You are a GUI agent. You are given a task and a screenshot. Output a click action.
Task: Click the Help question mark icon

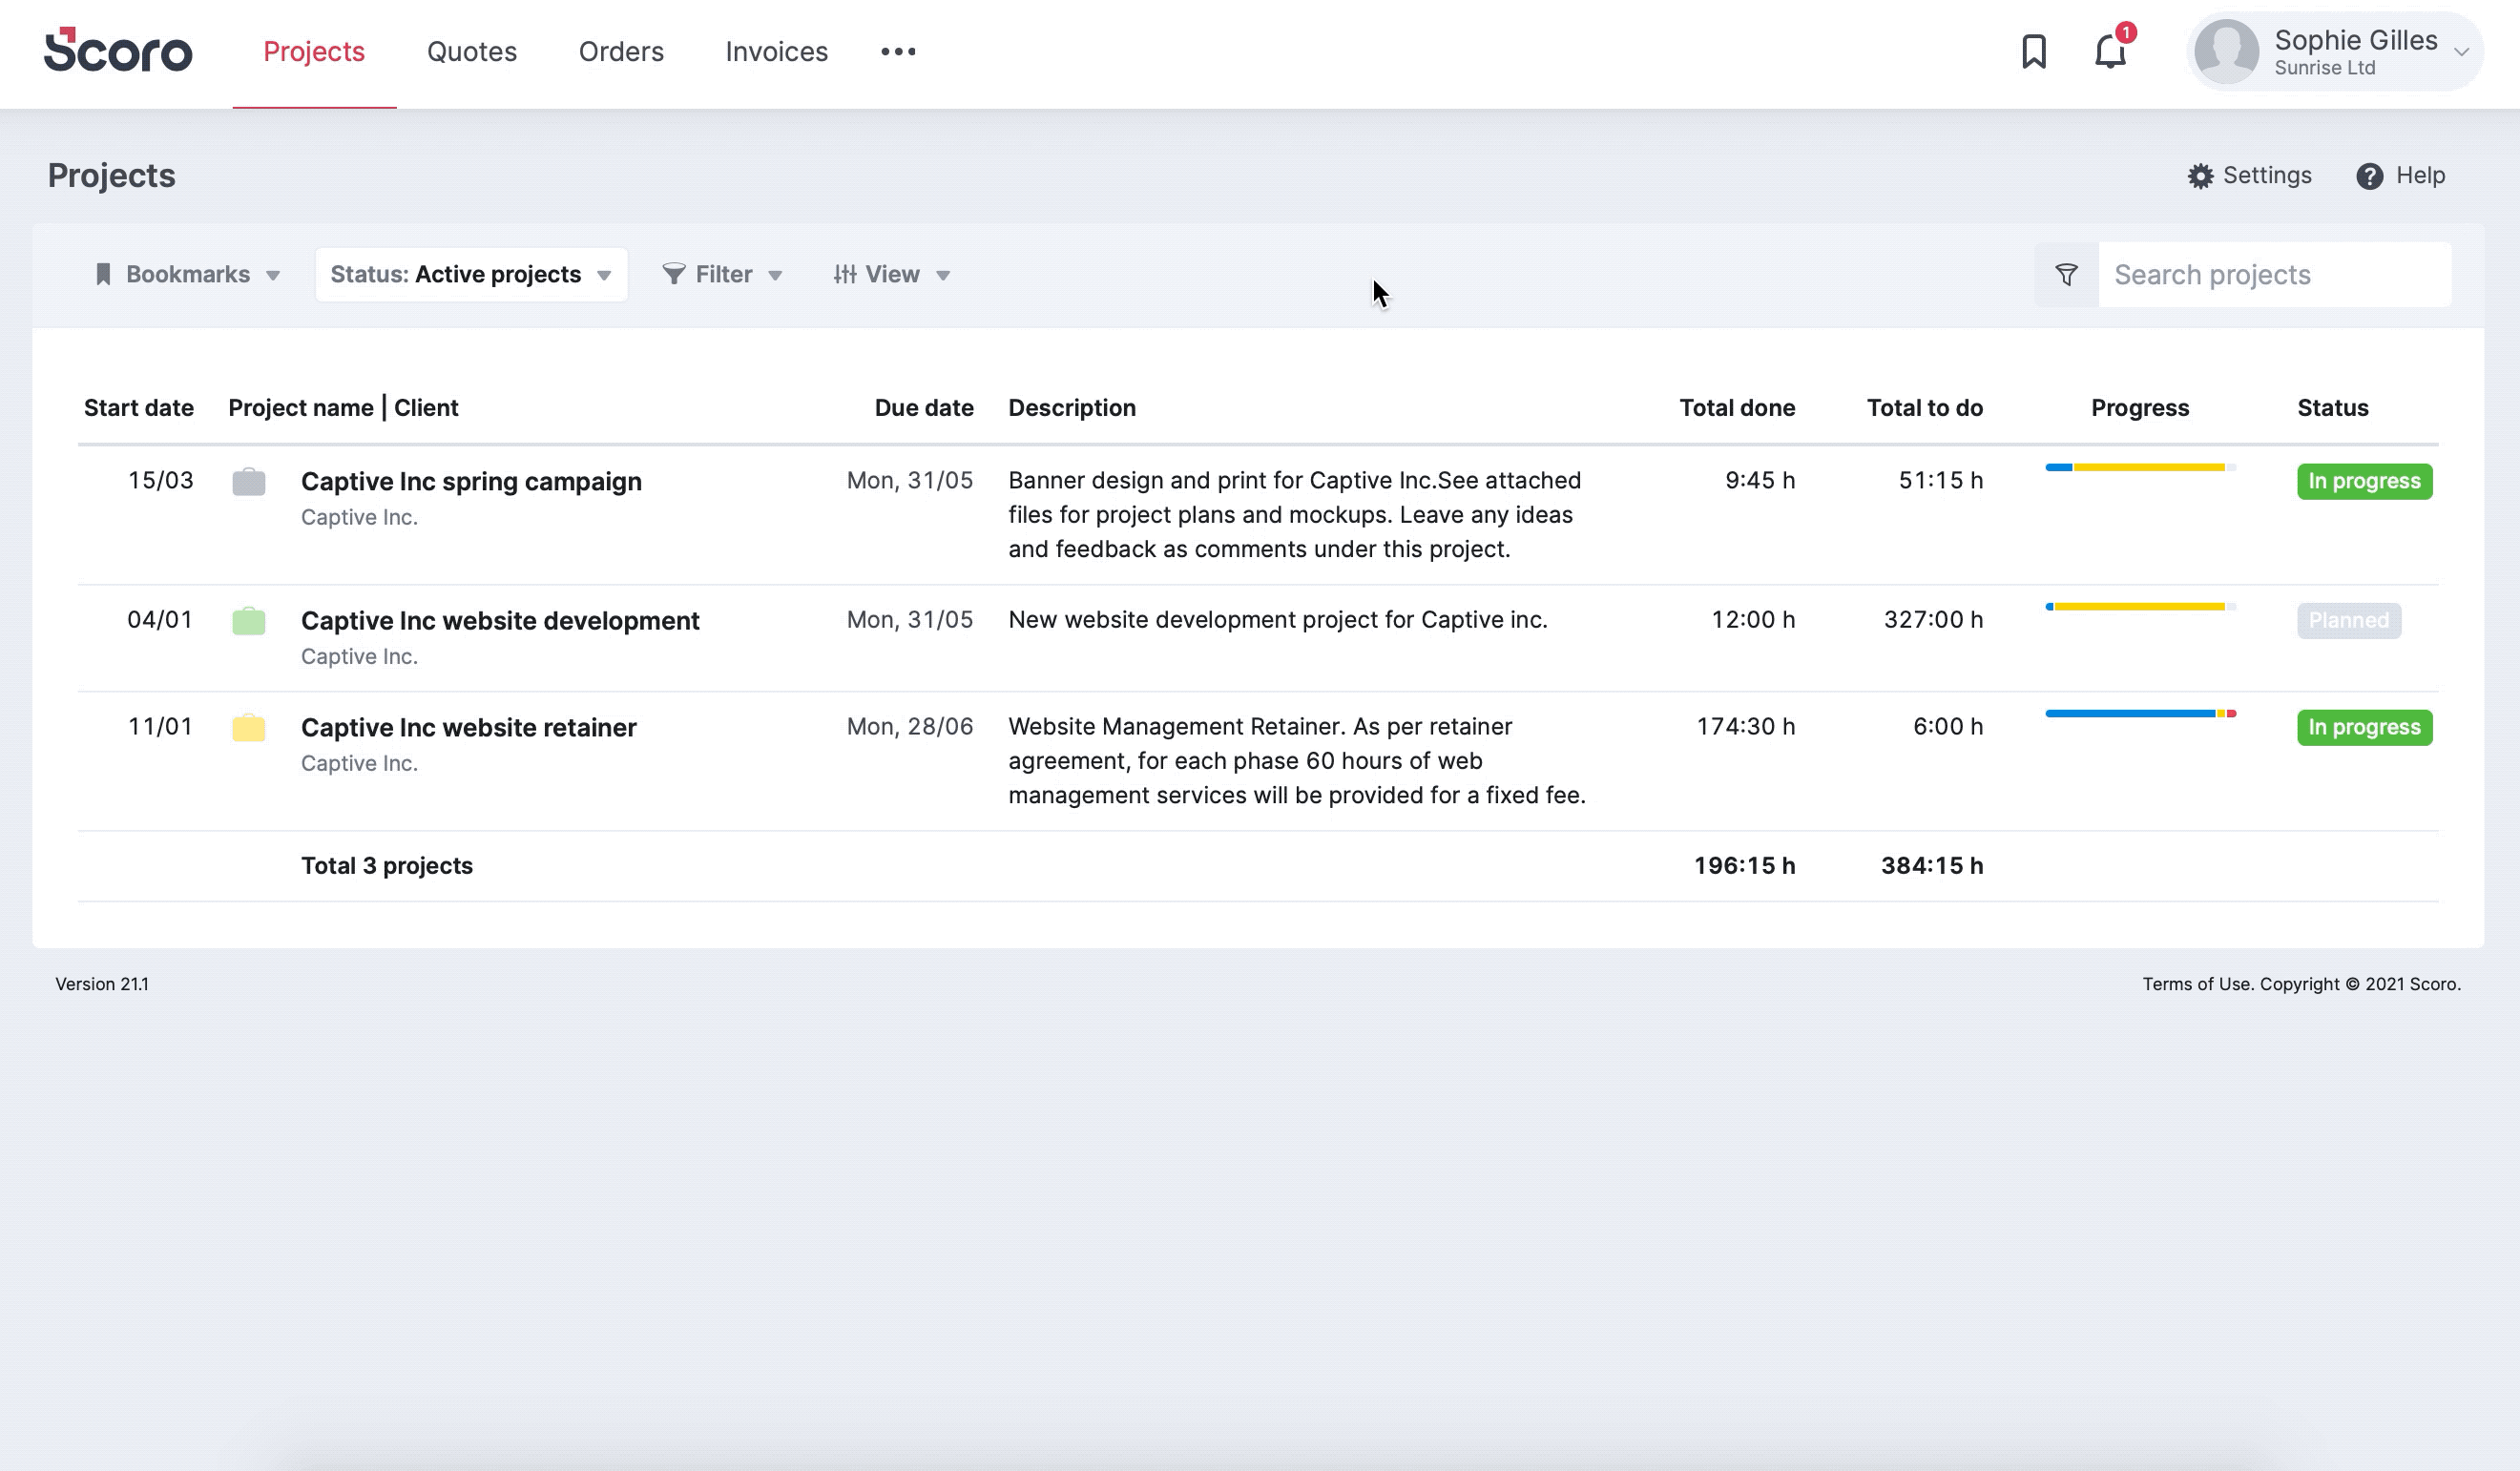tap(2369, 176)
